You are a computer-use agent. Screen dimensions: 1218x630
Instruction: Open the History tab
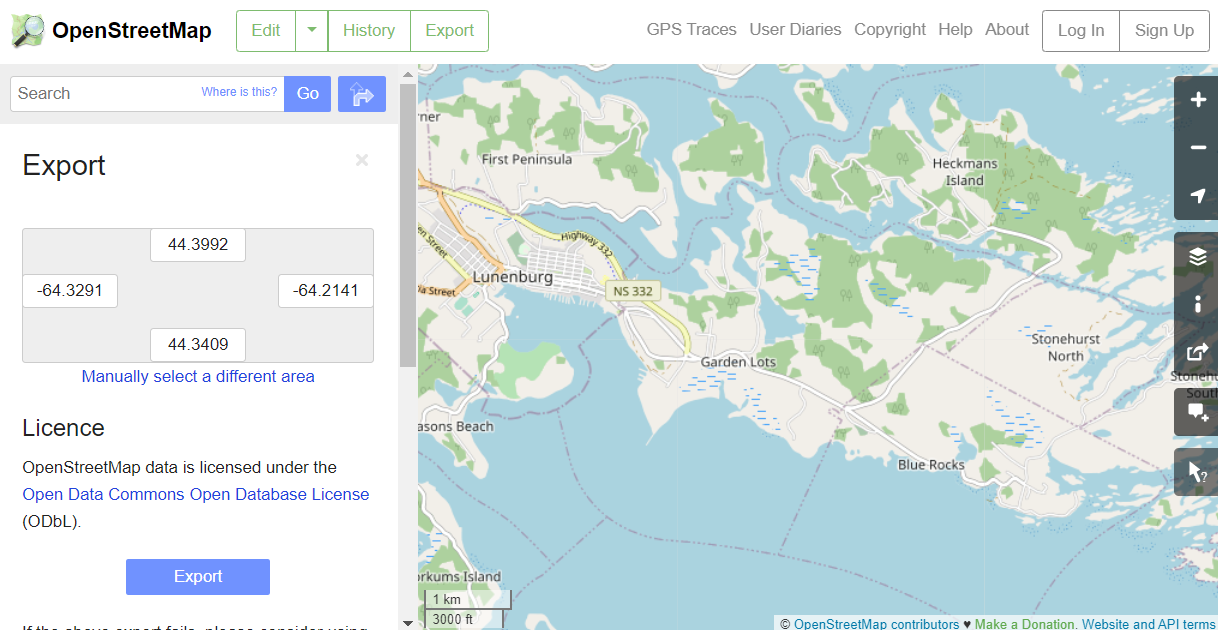pyautogui.click(x=368, y=31)
